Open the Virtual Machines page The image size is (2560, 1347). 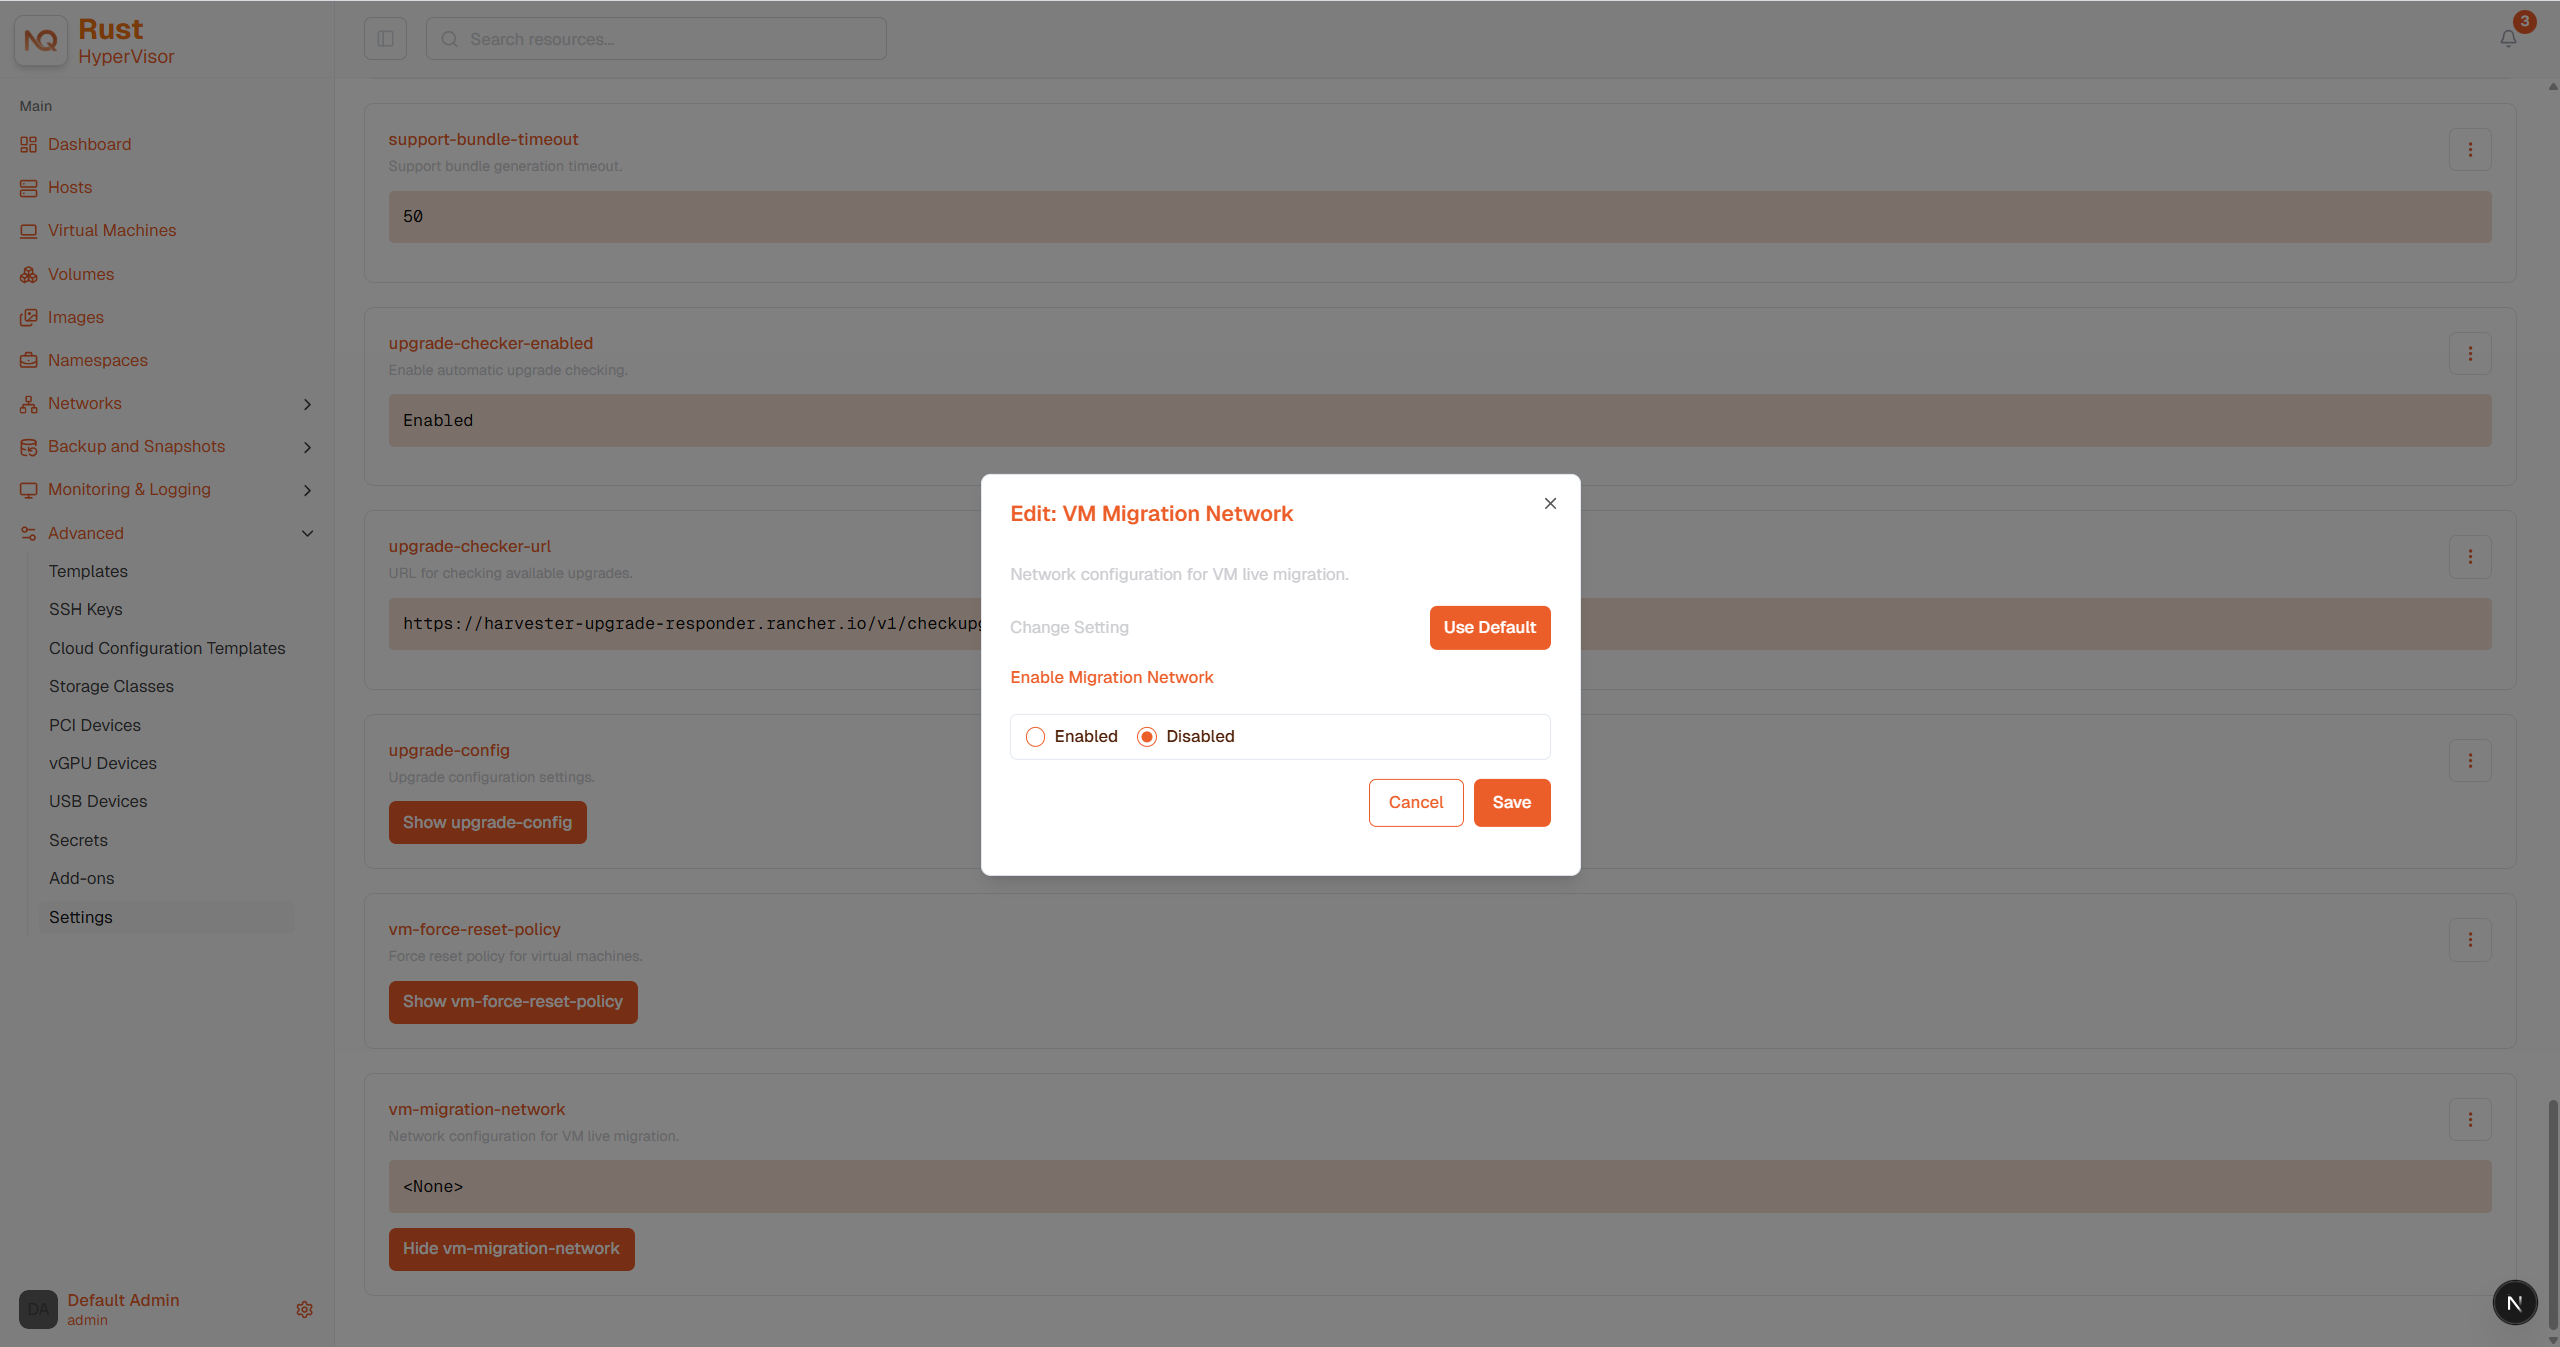(111, 230)
